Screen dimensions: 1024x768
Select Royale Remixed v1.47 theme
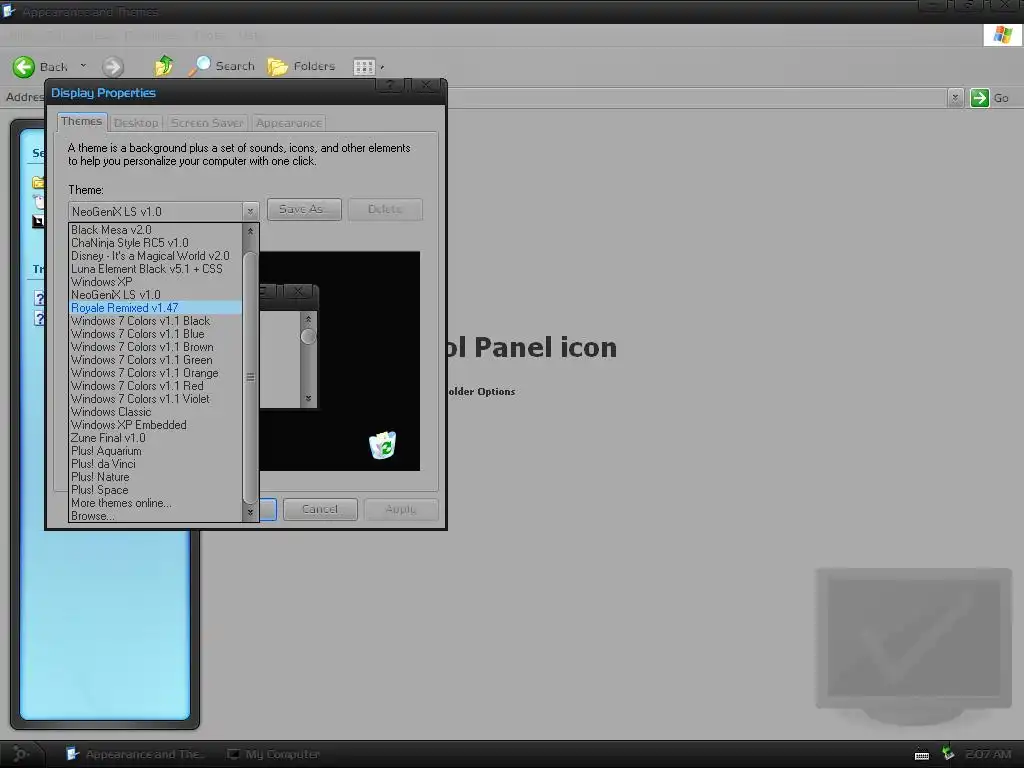tap(155, 308)
